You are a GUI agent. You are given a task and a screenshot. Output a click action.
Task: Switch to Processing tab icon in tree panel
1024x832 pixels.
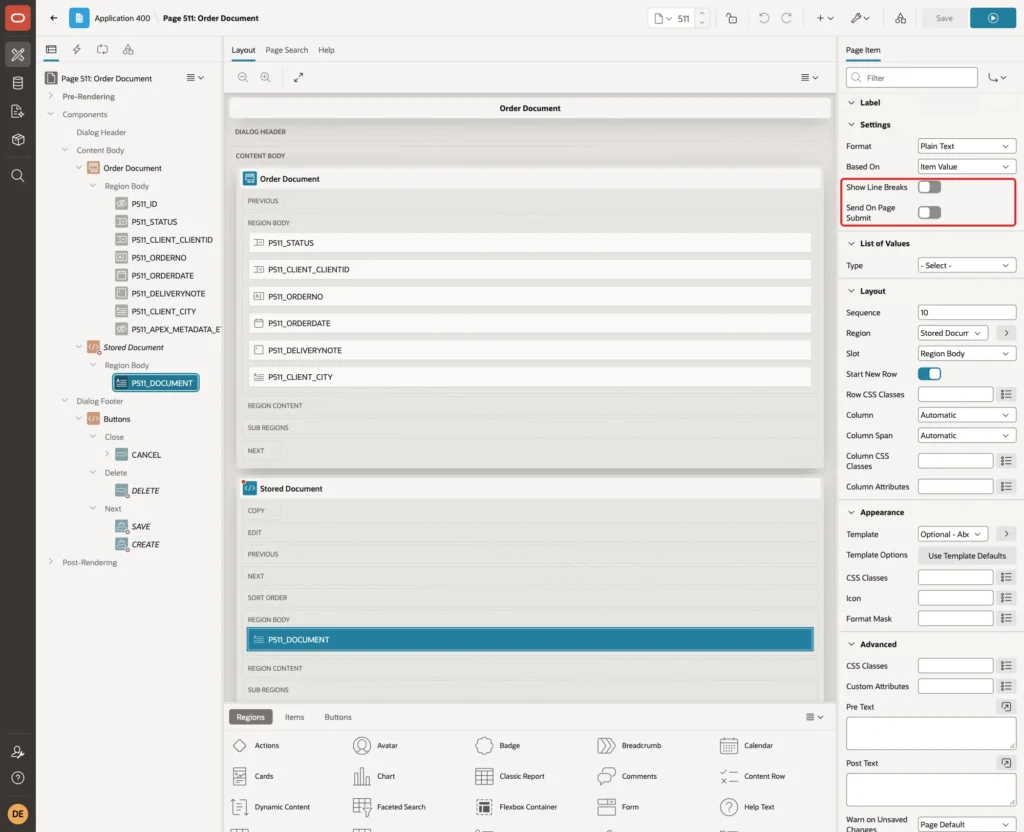[x=103, y=50]
